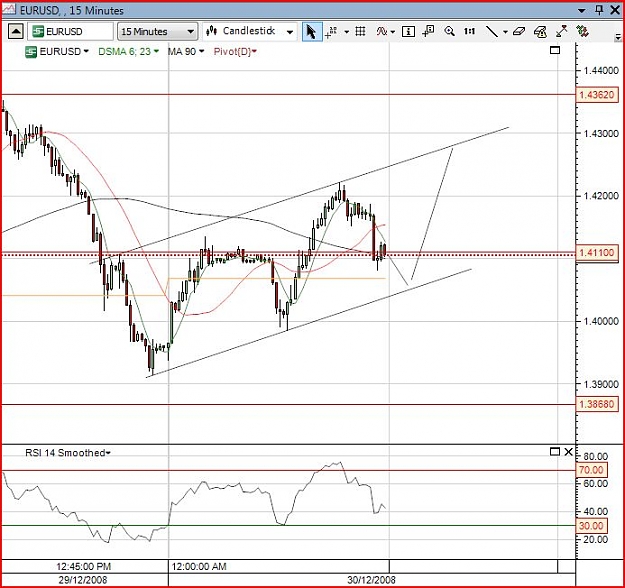
Task: Select the pointer cursor tool
Action: [311, 31]
